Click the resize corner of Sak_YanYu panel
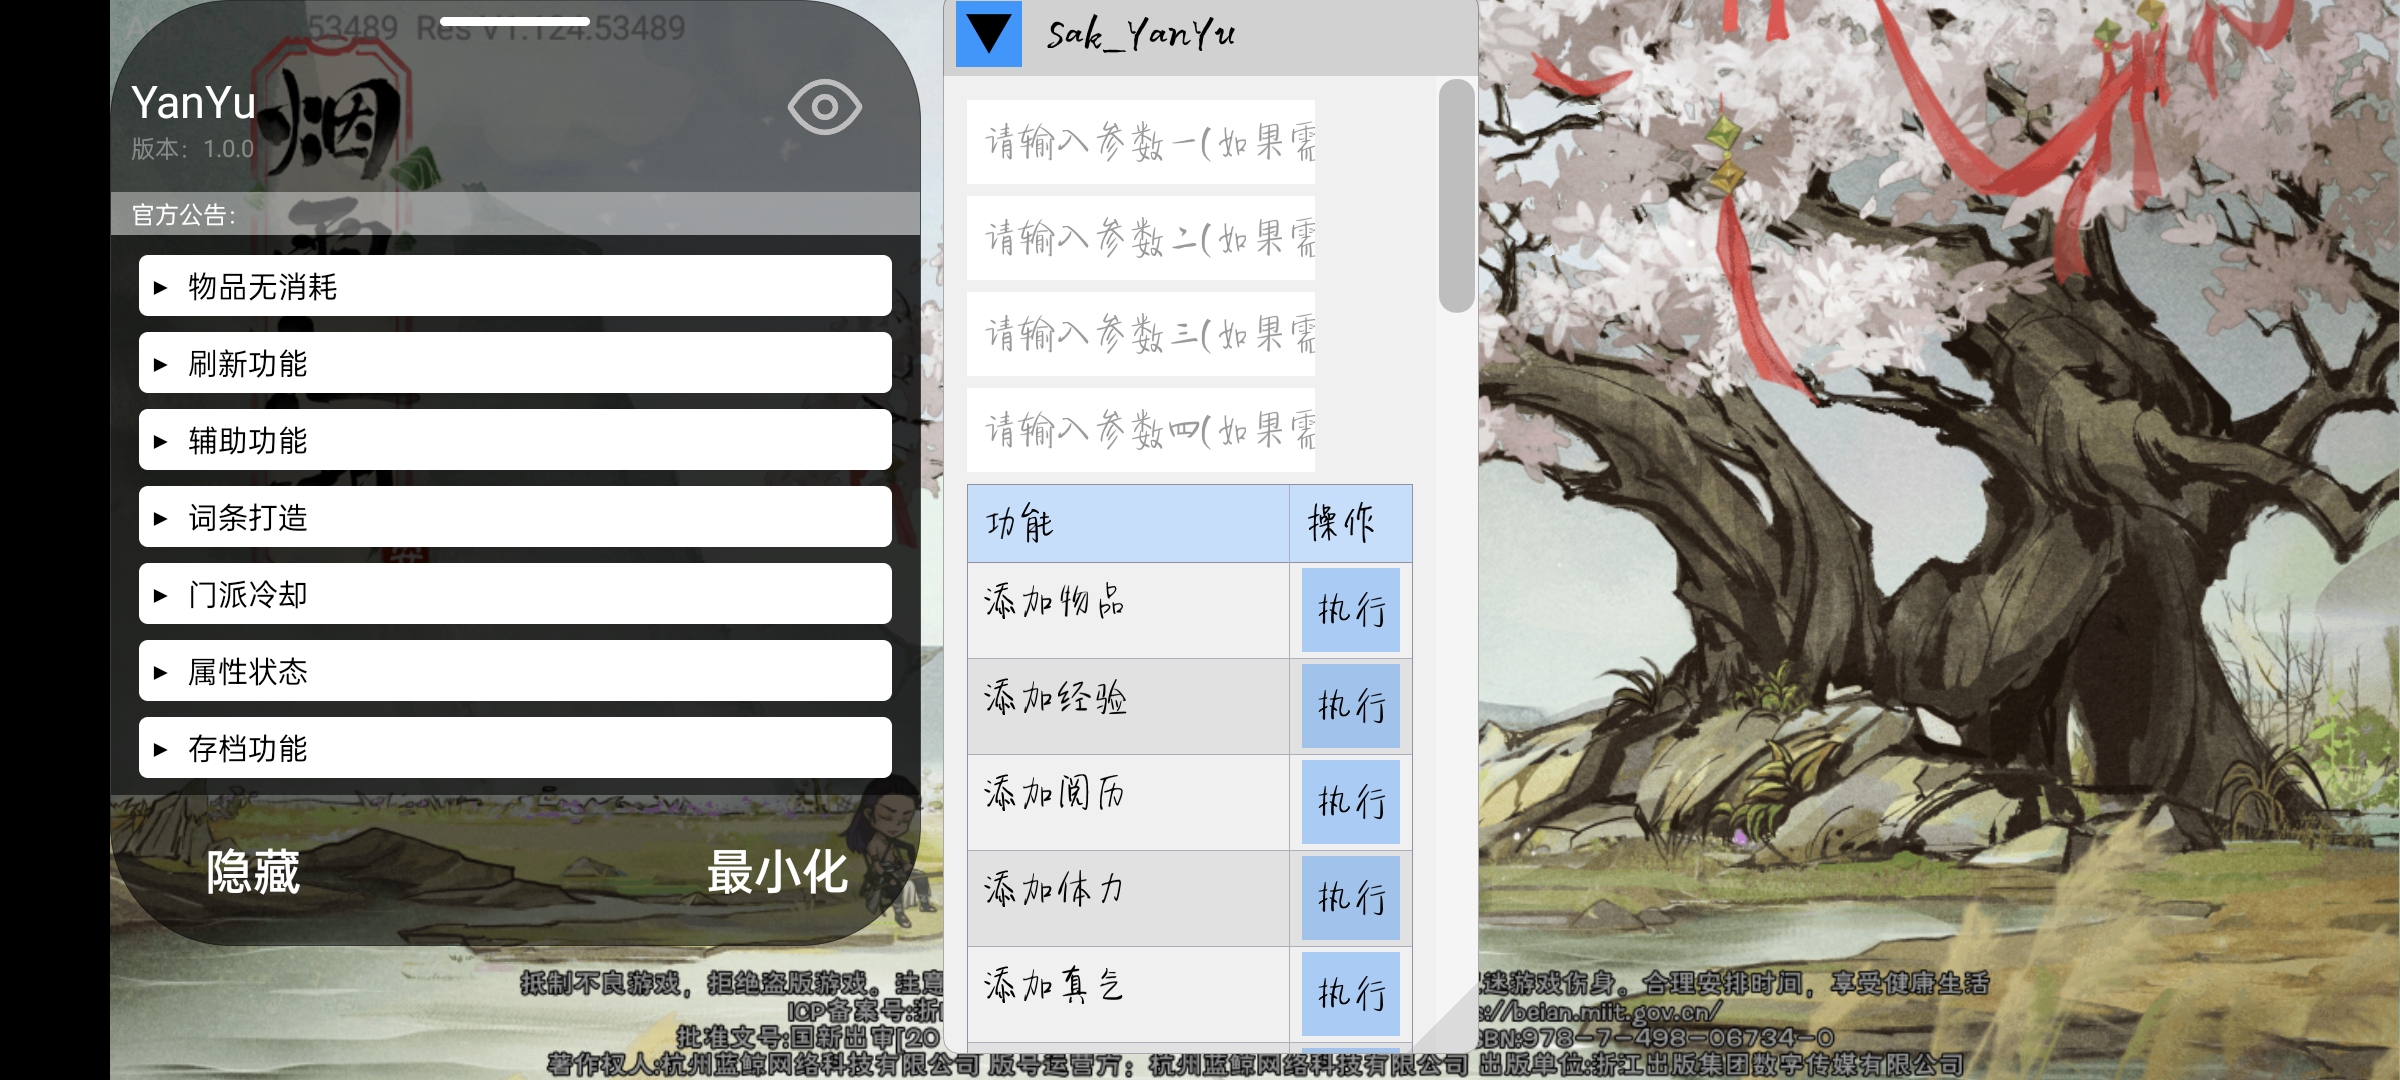Viewport: 2400px width, 1080px height. (x=1455, y=1030)
